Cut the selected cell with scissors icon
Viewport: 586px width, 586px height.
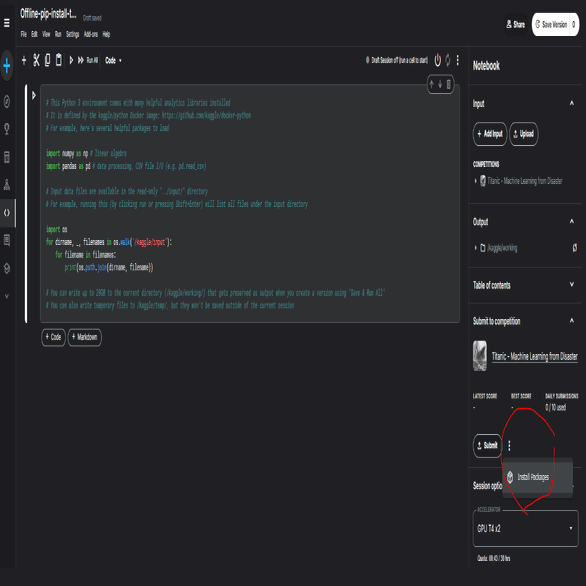[36, 60]
